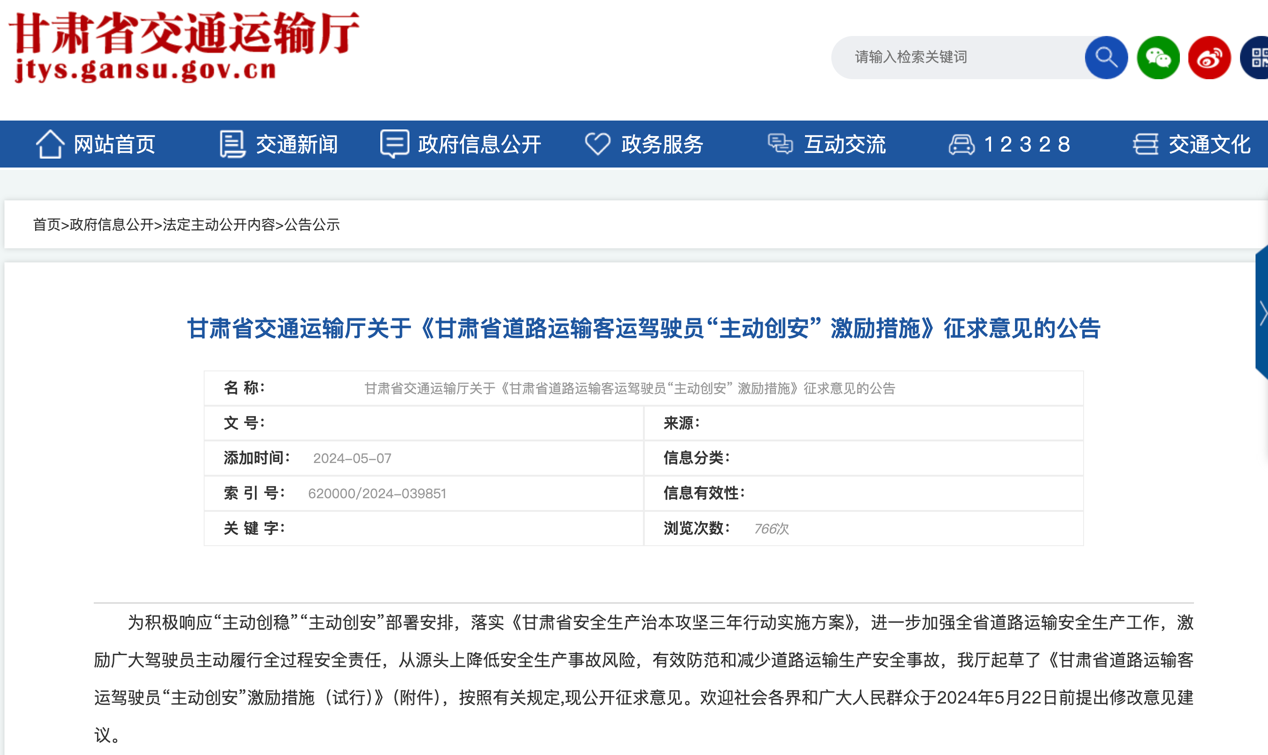Click the 信息分类 label
Screen dimensions: 1268x755
pyautogui.click(x=697, y=458)
